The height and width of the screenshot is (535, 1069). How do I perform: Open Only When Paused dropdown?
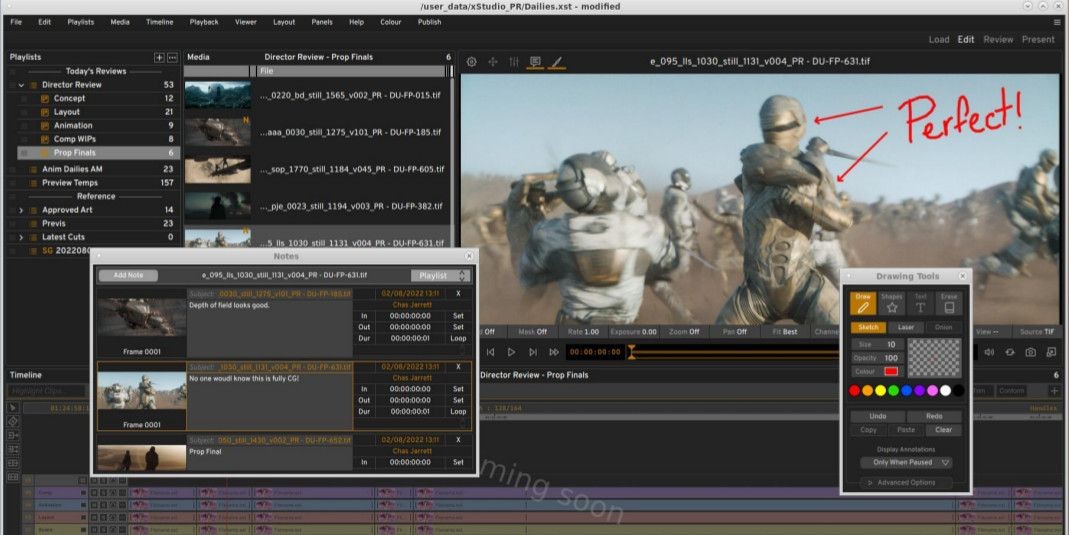click(x=906, y=463)
